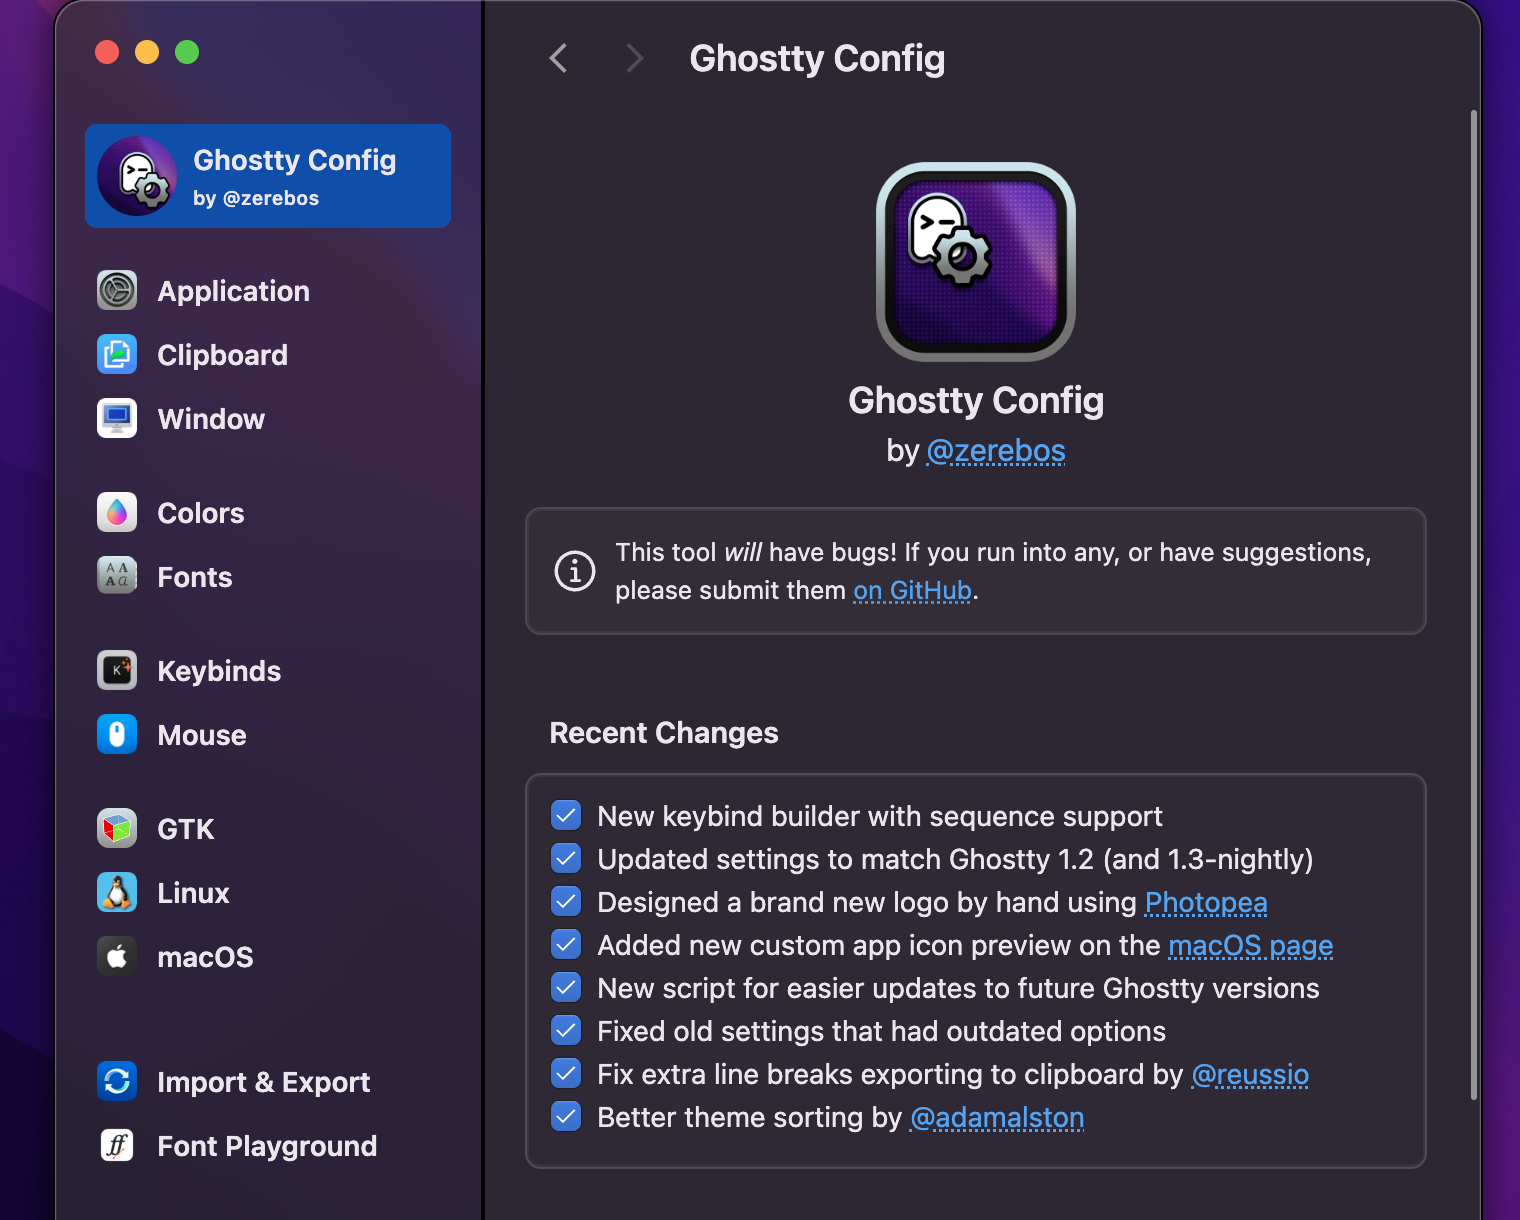Screen dimensions: 1520x1220
Task: Open the Keybinds icon in sidebar
Action: click(117, 671)
